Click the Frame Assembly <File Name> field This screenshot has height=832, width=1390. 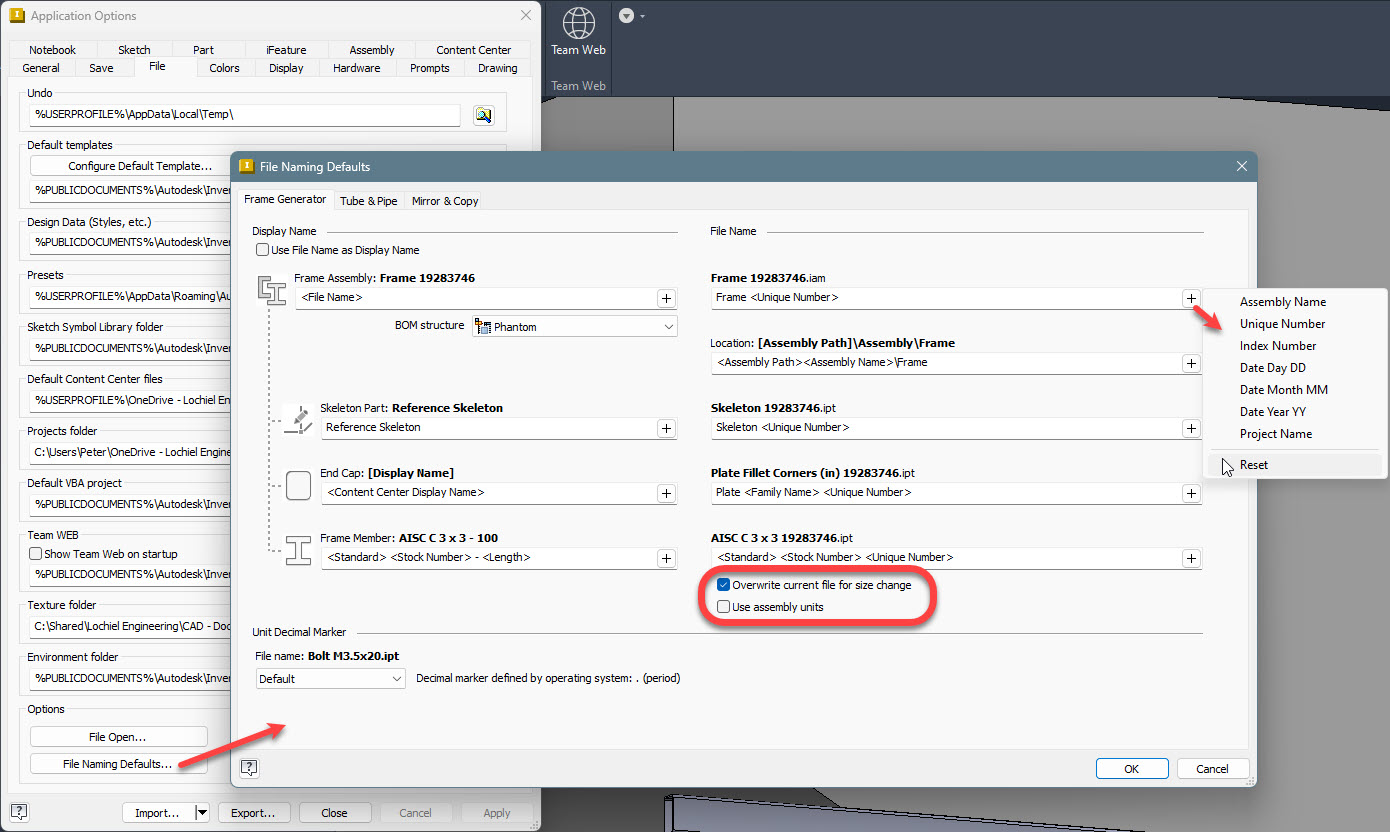475,298
